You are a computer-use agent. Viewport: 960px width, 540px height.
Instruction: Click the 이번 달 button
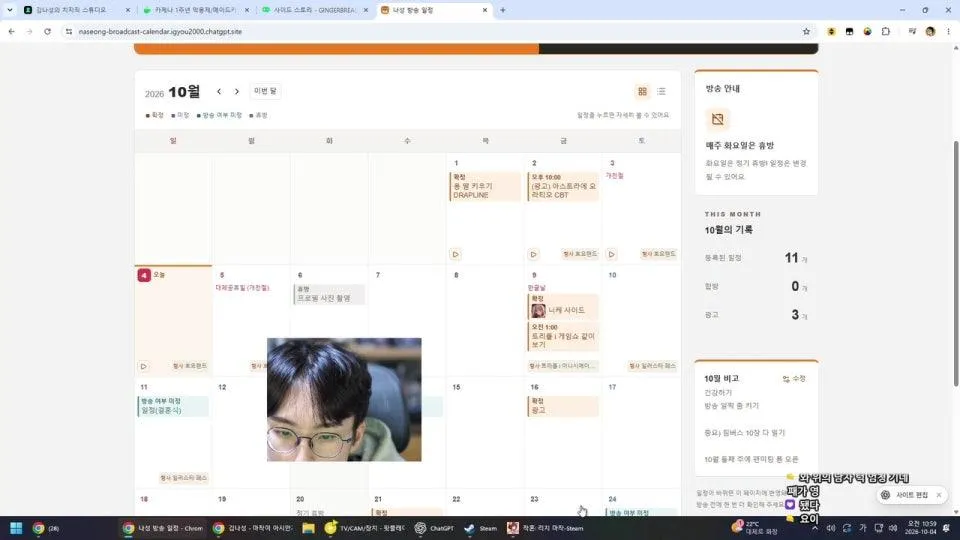[x=265, y=91]
